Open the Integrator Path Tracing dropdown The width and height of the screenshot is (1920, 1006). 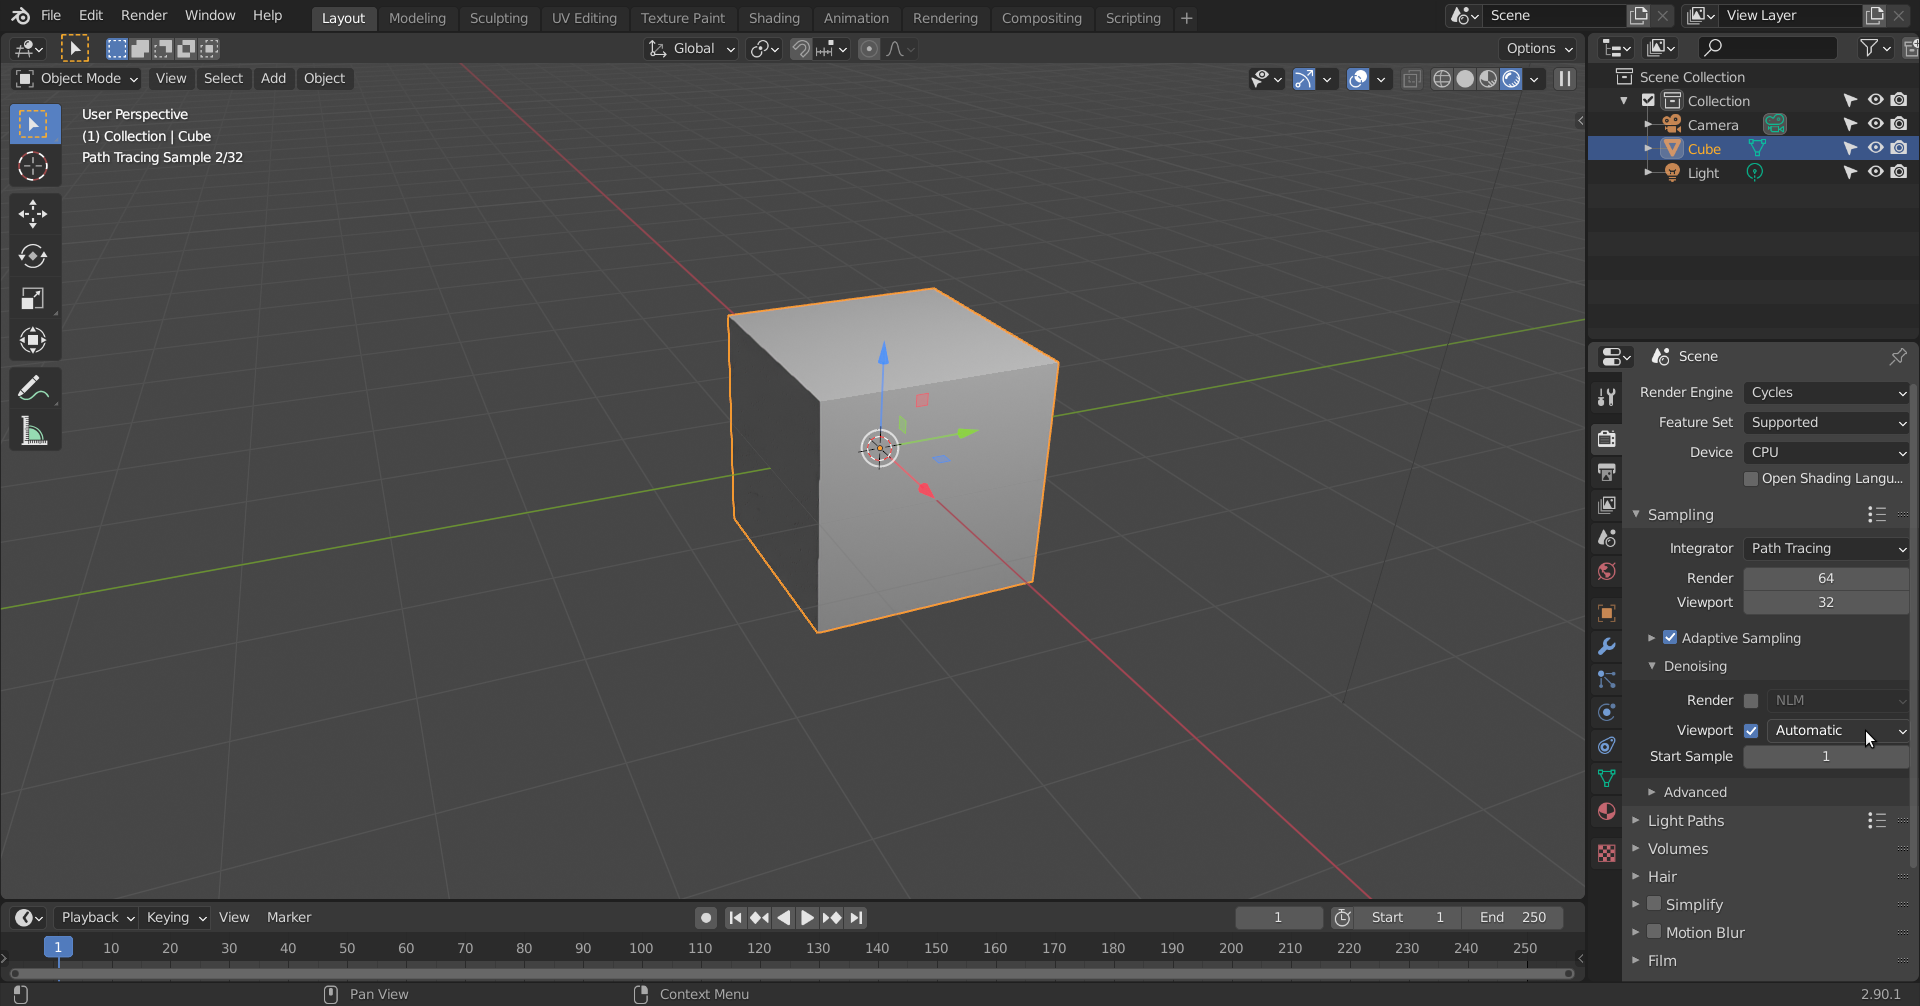(x=1827, y=549)
